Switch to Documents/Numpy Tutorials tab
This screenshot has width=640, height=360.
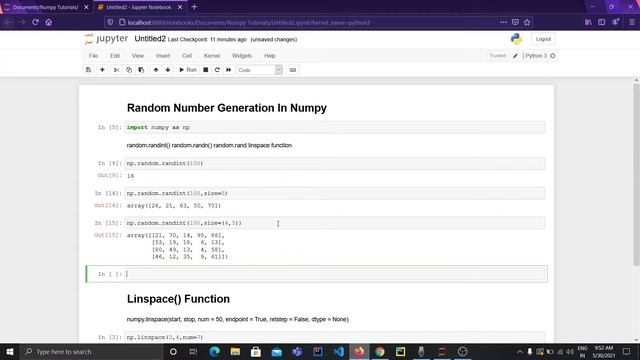point(46,7)
